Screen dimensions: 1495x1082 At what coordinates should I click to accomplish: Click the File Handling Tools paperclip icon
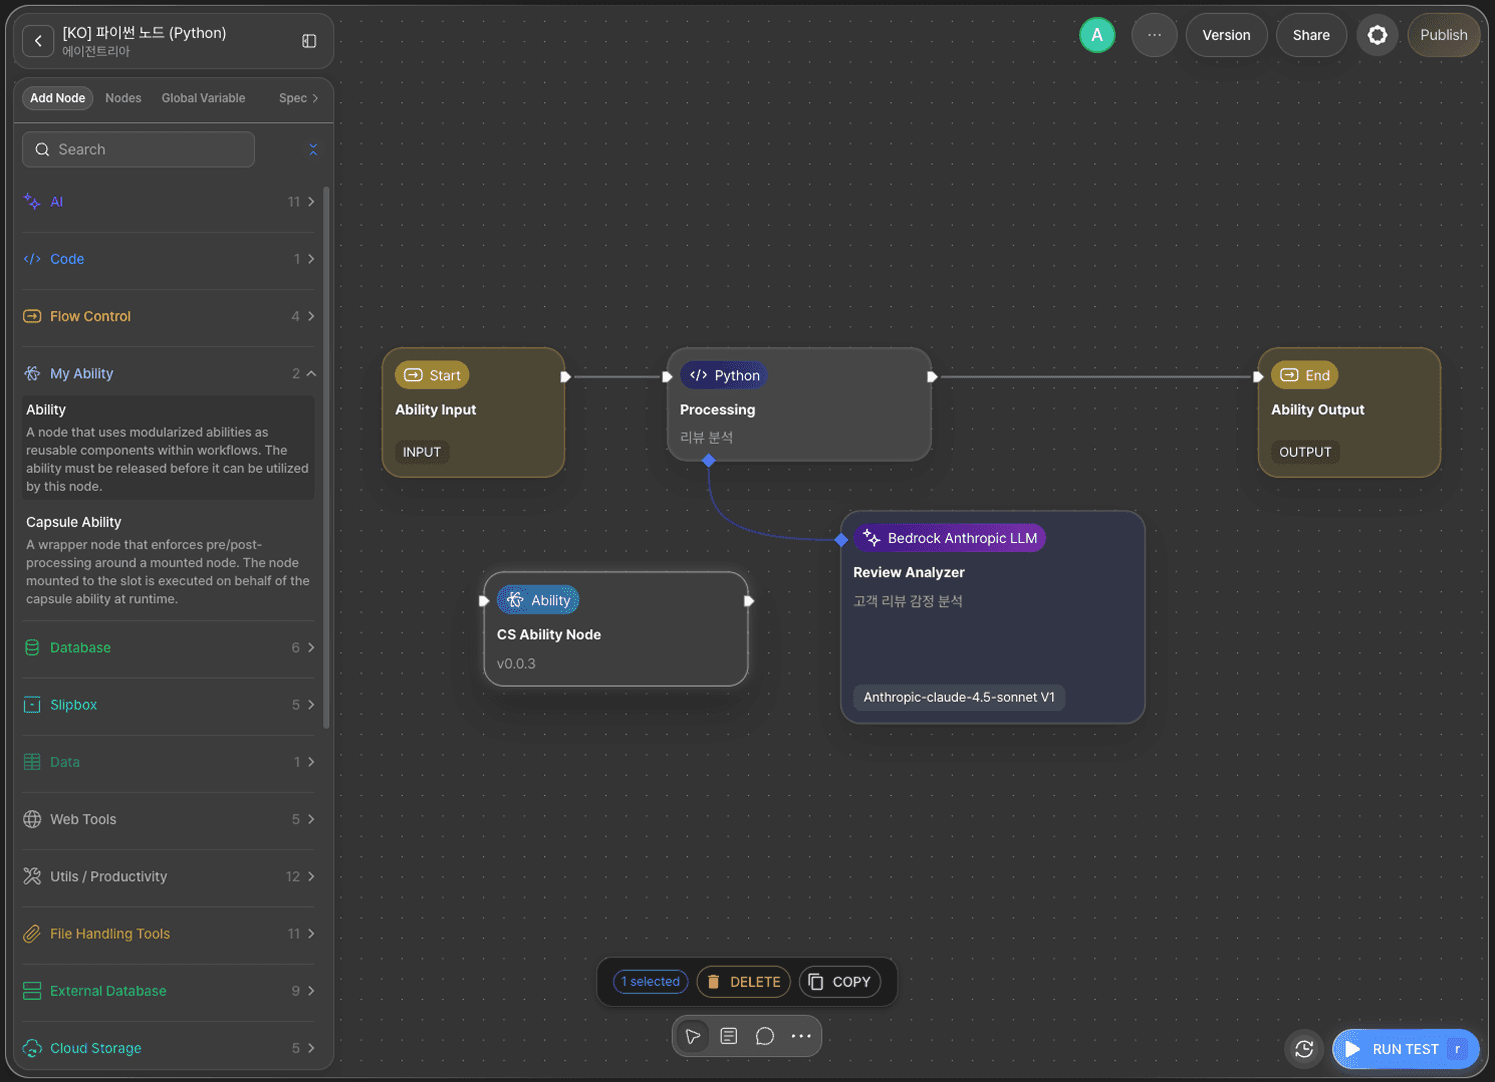(32, 934)
